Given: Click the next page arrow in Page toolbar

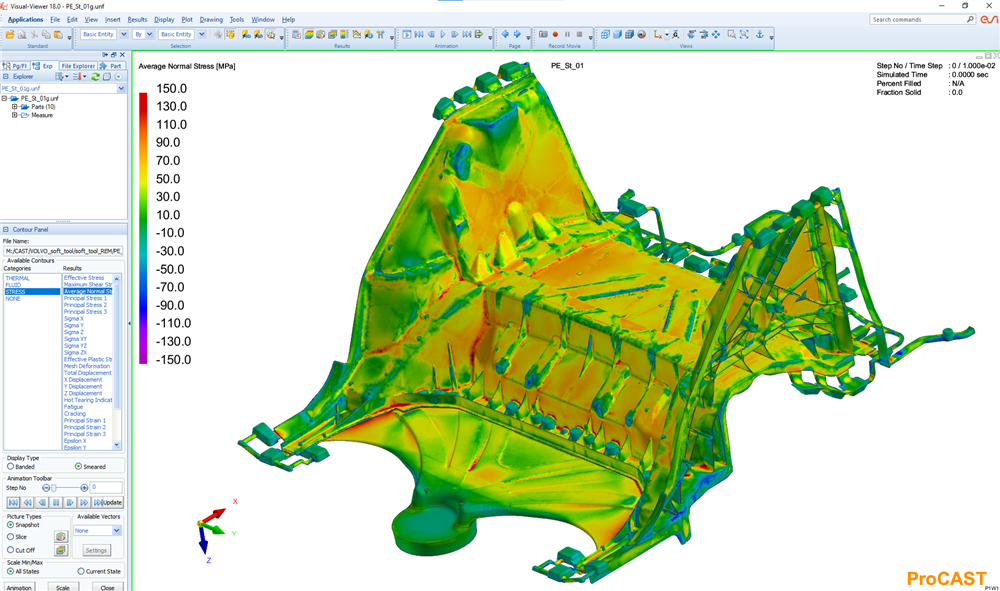Looking at the screenshot, I should (x=518, y=34).
